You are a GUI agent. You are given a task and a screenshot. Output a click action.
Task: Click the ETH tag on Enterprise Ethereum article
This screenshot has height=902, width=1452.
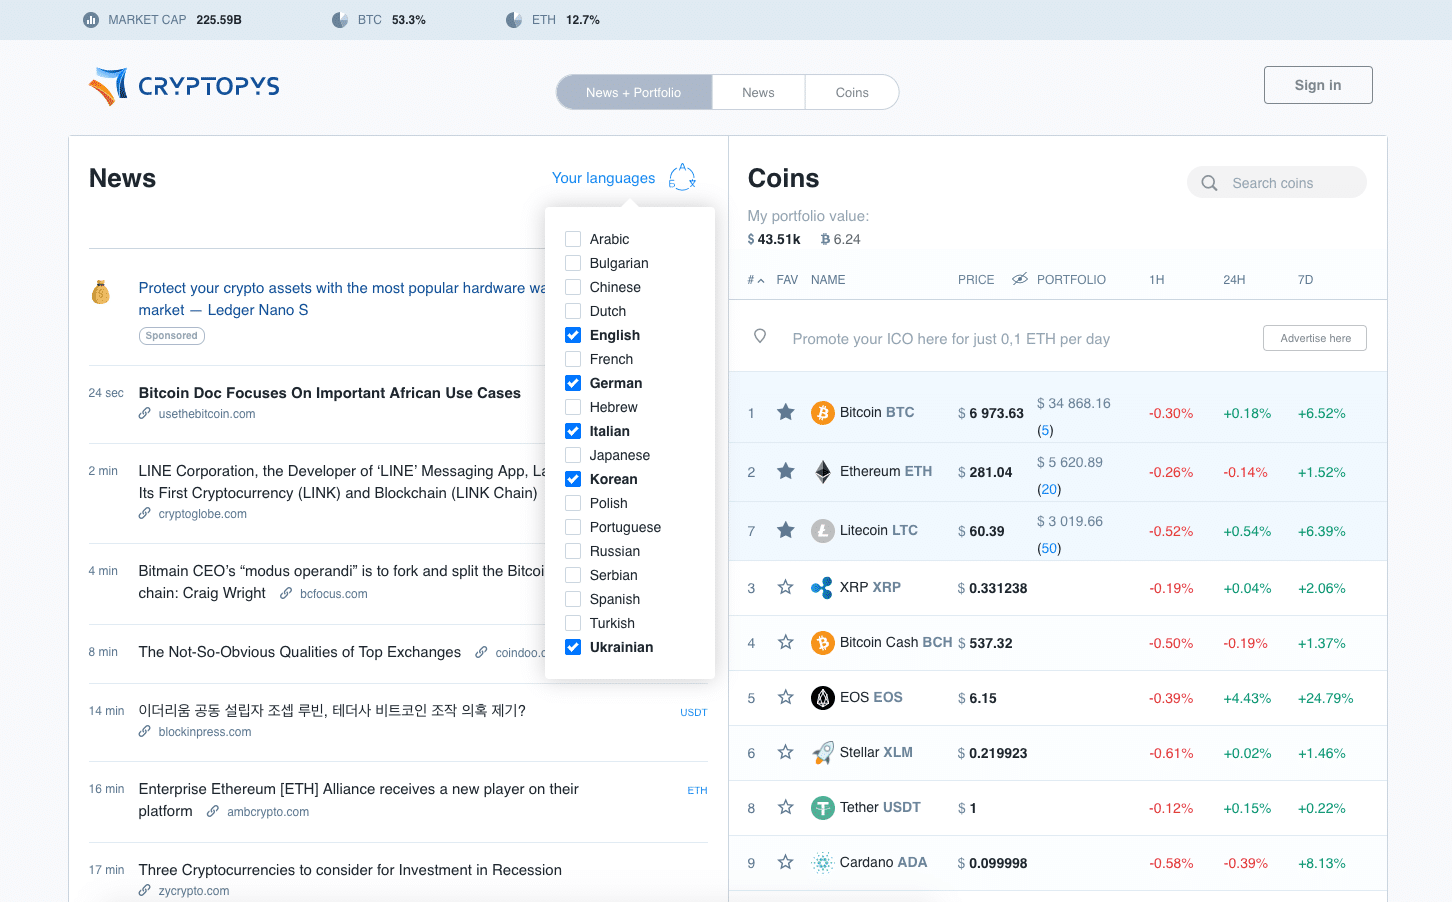click(697, 791)
